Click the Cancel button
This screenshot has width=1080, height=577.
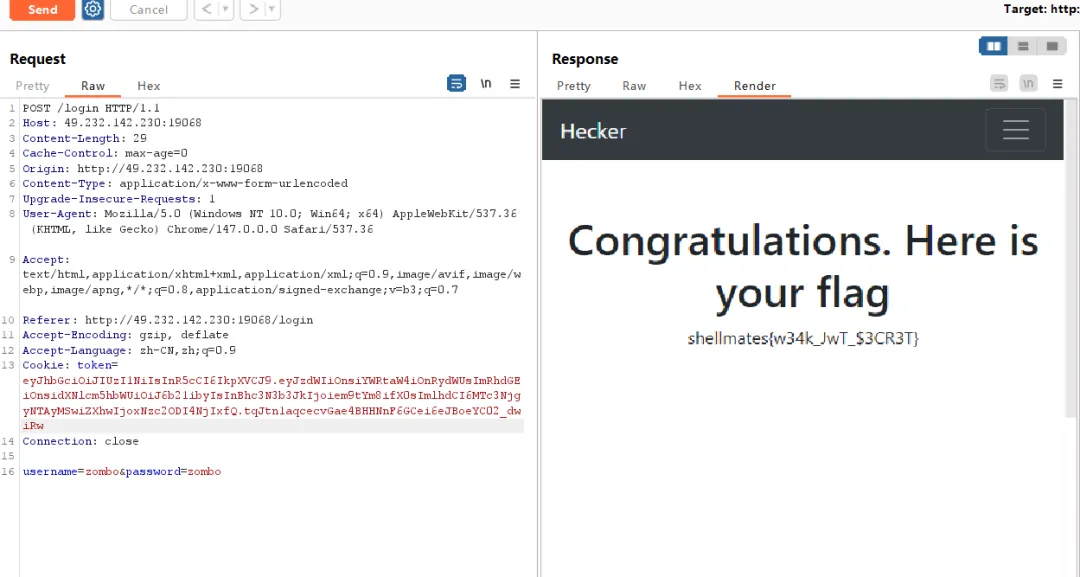[x=149, y=10]
